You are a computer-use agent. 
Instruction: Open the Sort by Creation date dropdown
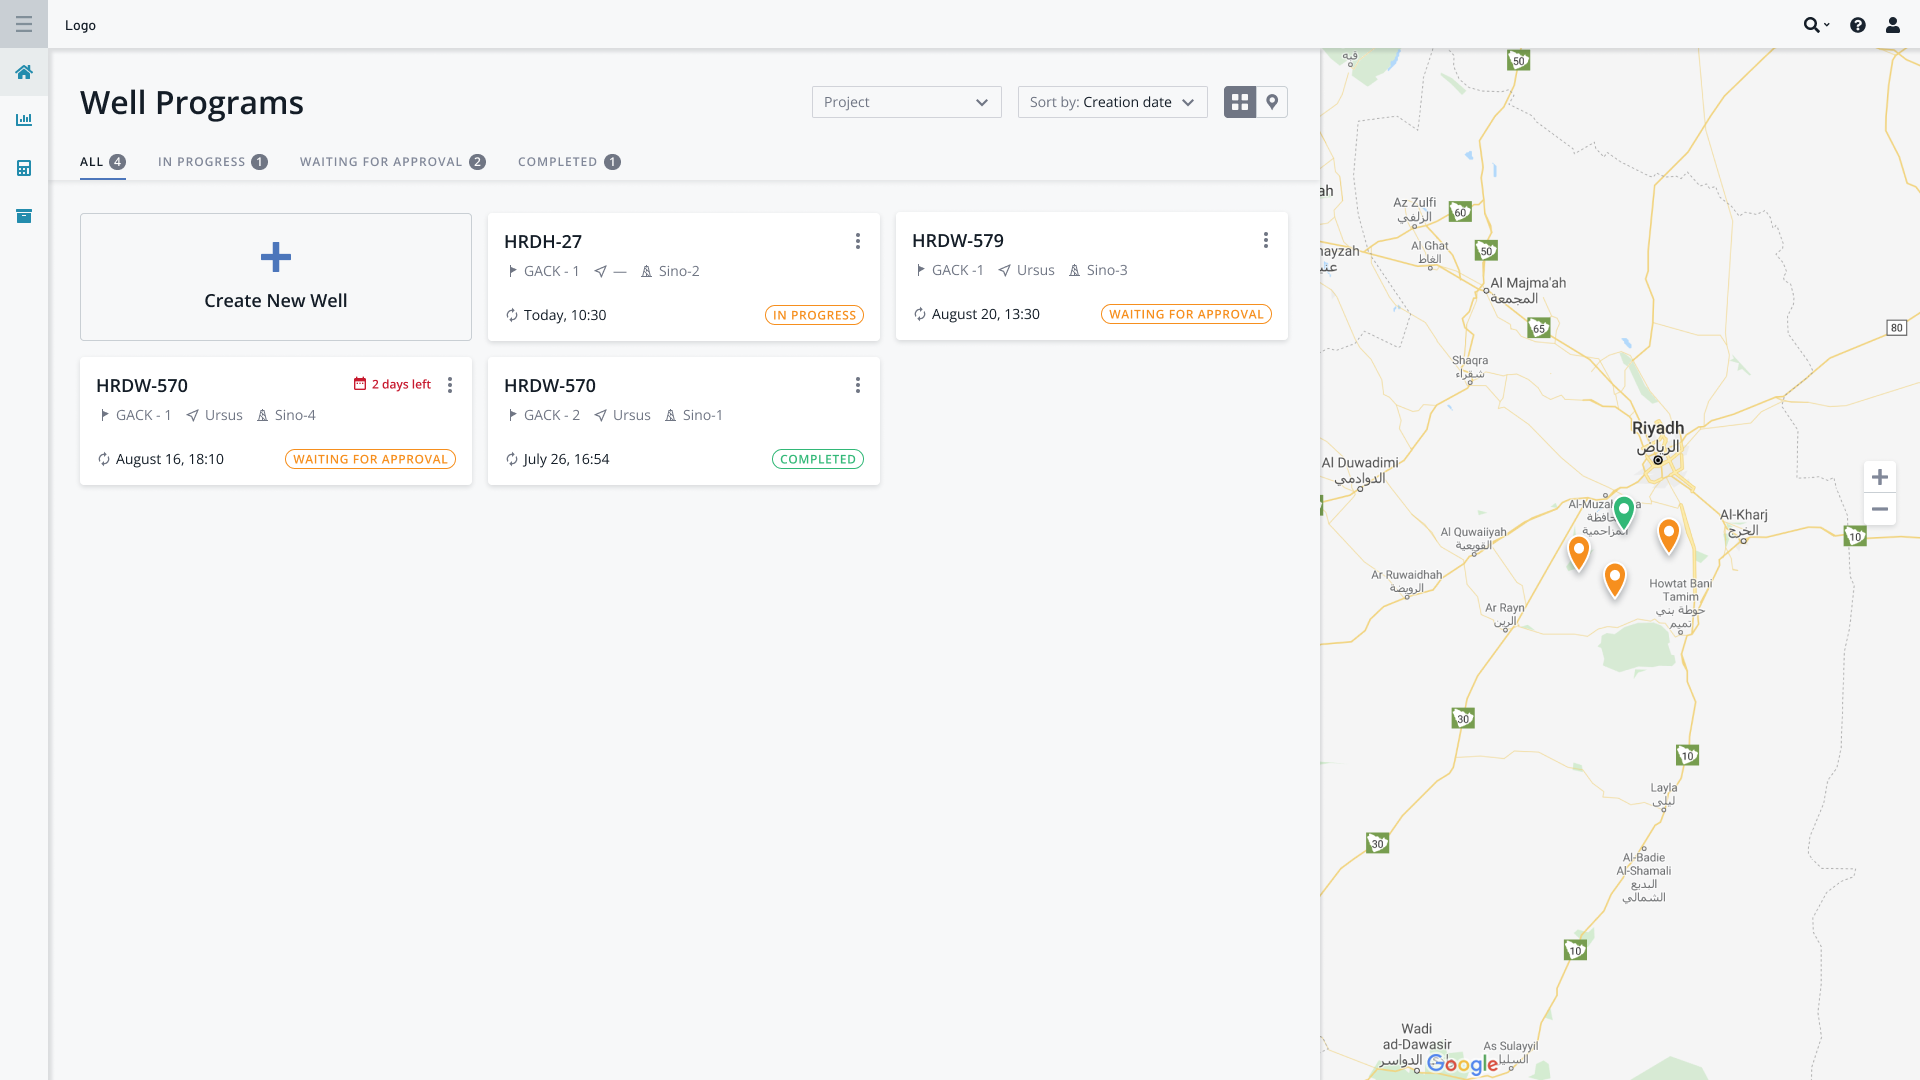[1113, 102]
